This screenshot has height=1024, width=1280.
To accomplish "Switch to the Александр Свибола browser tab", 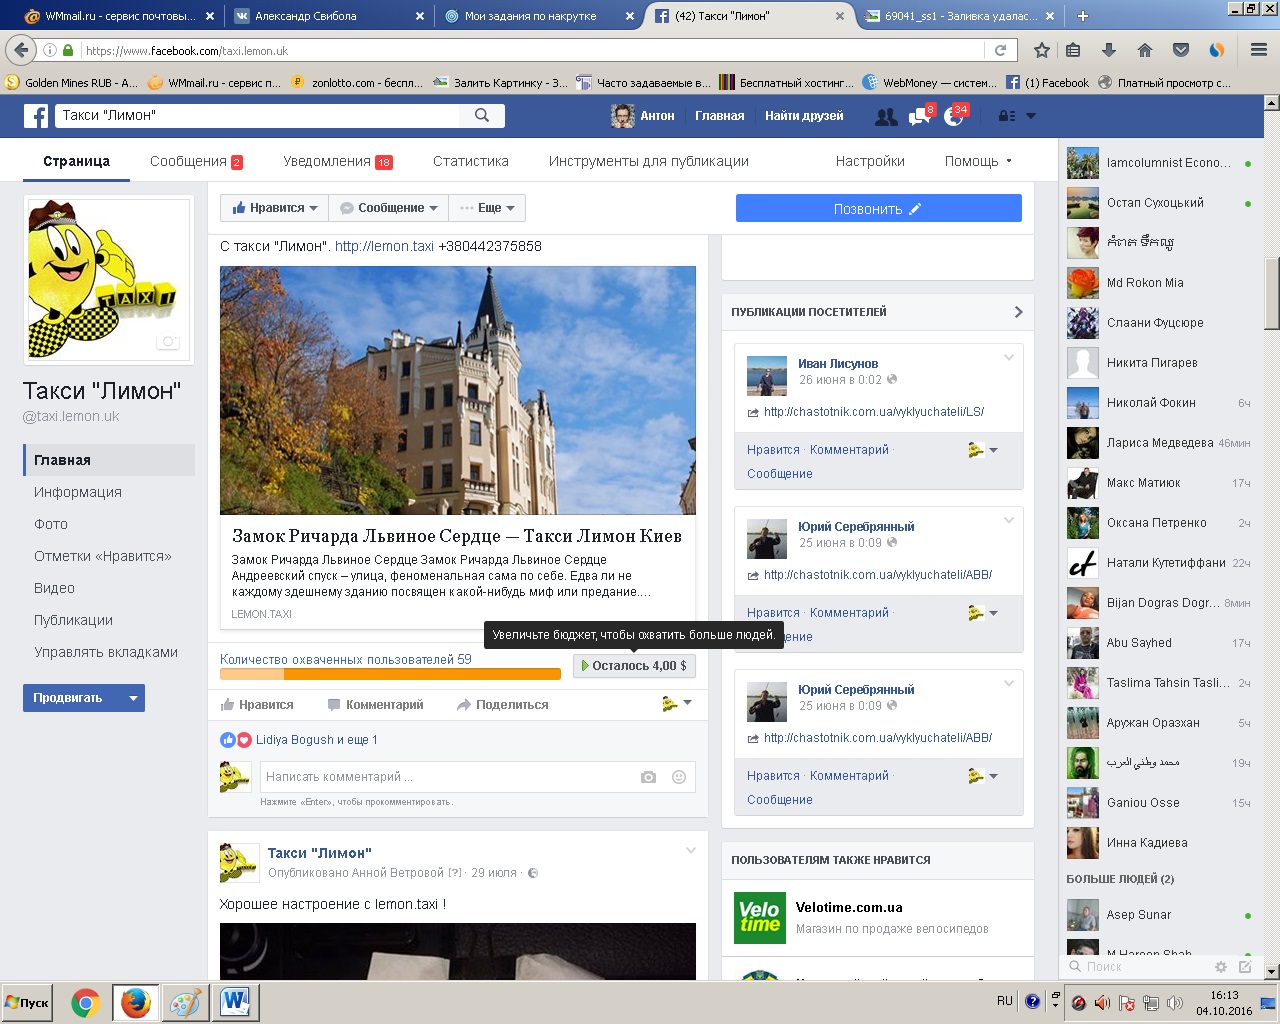I will tap(328, 16).
